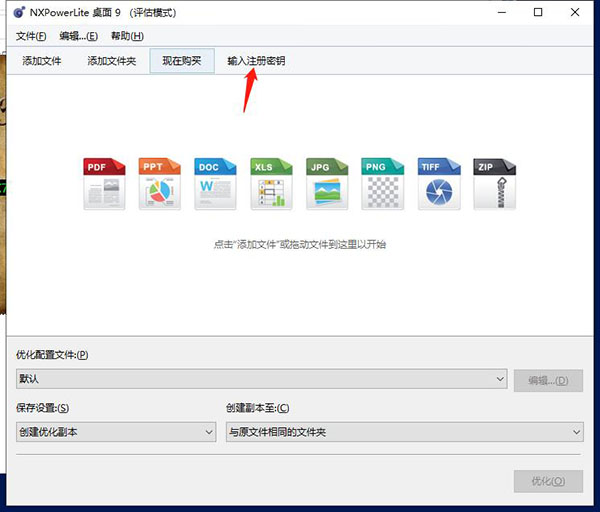Click the PPT file type icon
This screenshot has height=512, width=600.
pyautogui.click(x=161, y=183)
